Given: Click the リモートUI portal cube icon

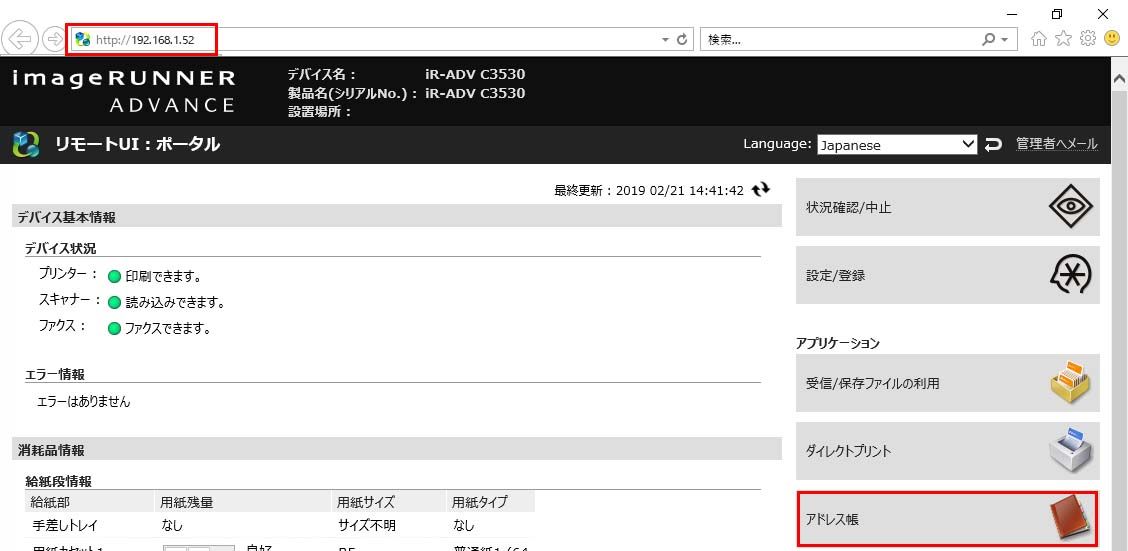Looking at the screenshot, I should 26,145.
